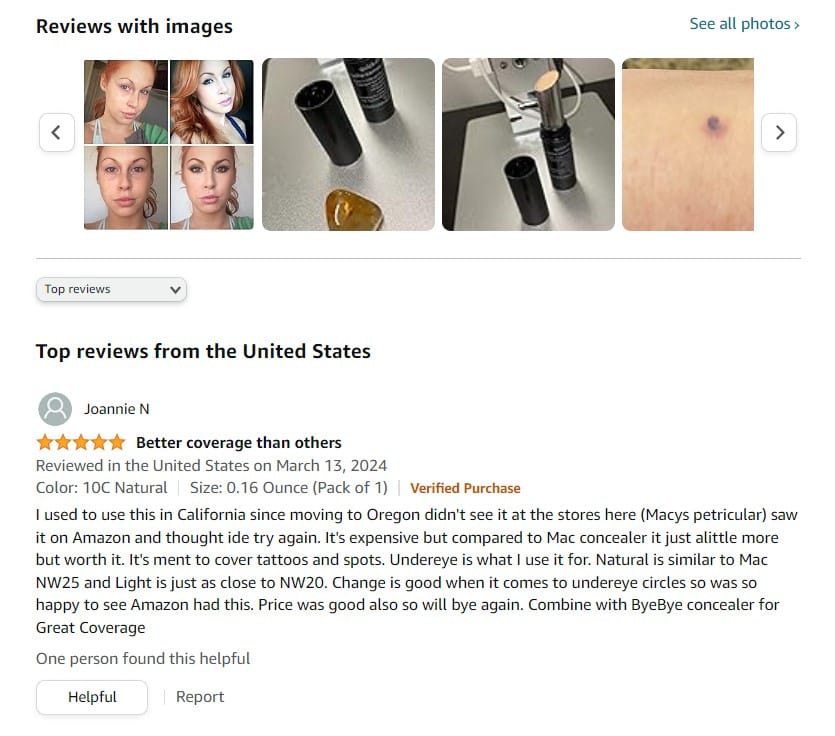This screenshot has height=736, width=835.
Task: Report Joannie N's review
Action: [x=200, y=697]
